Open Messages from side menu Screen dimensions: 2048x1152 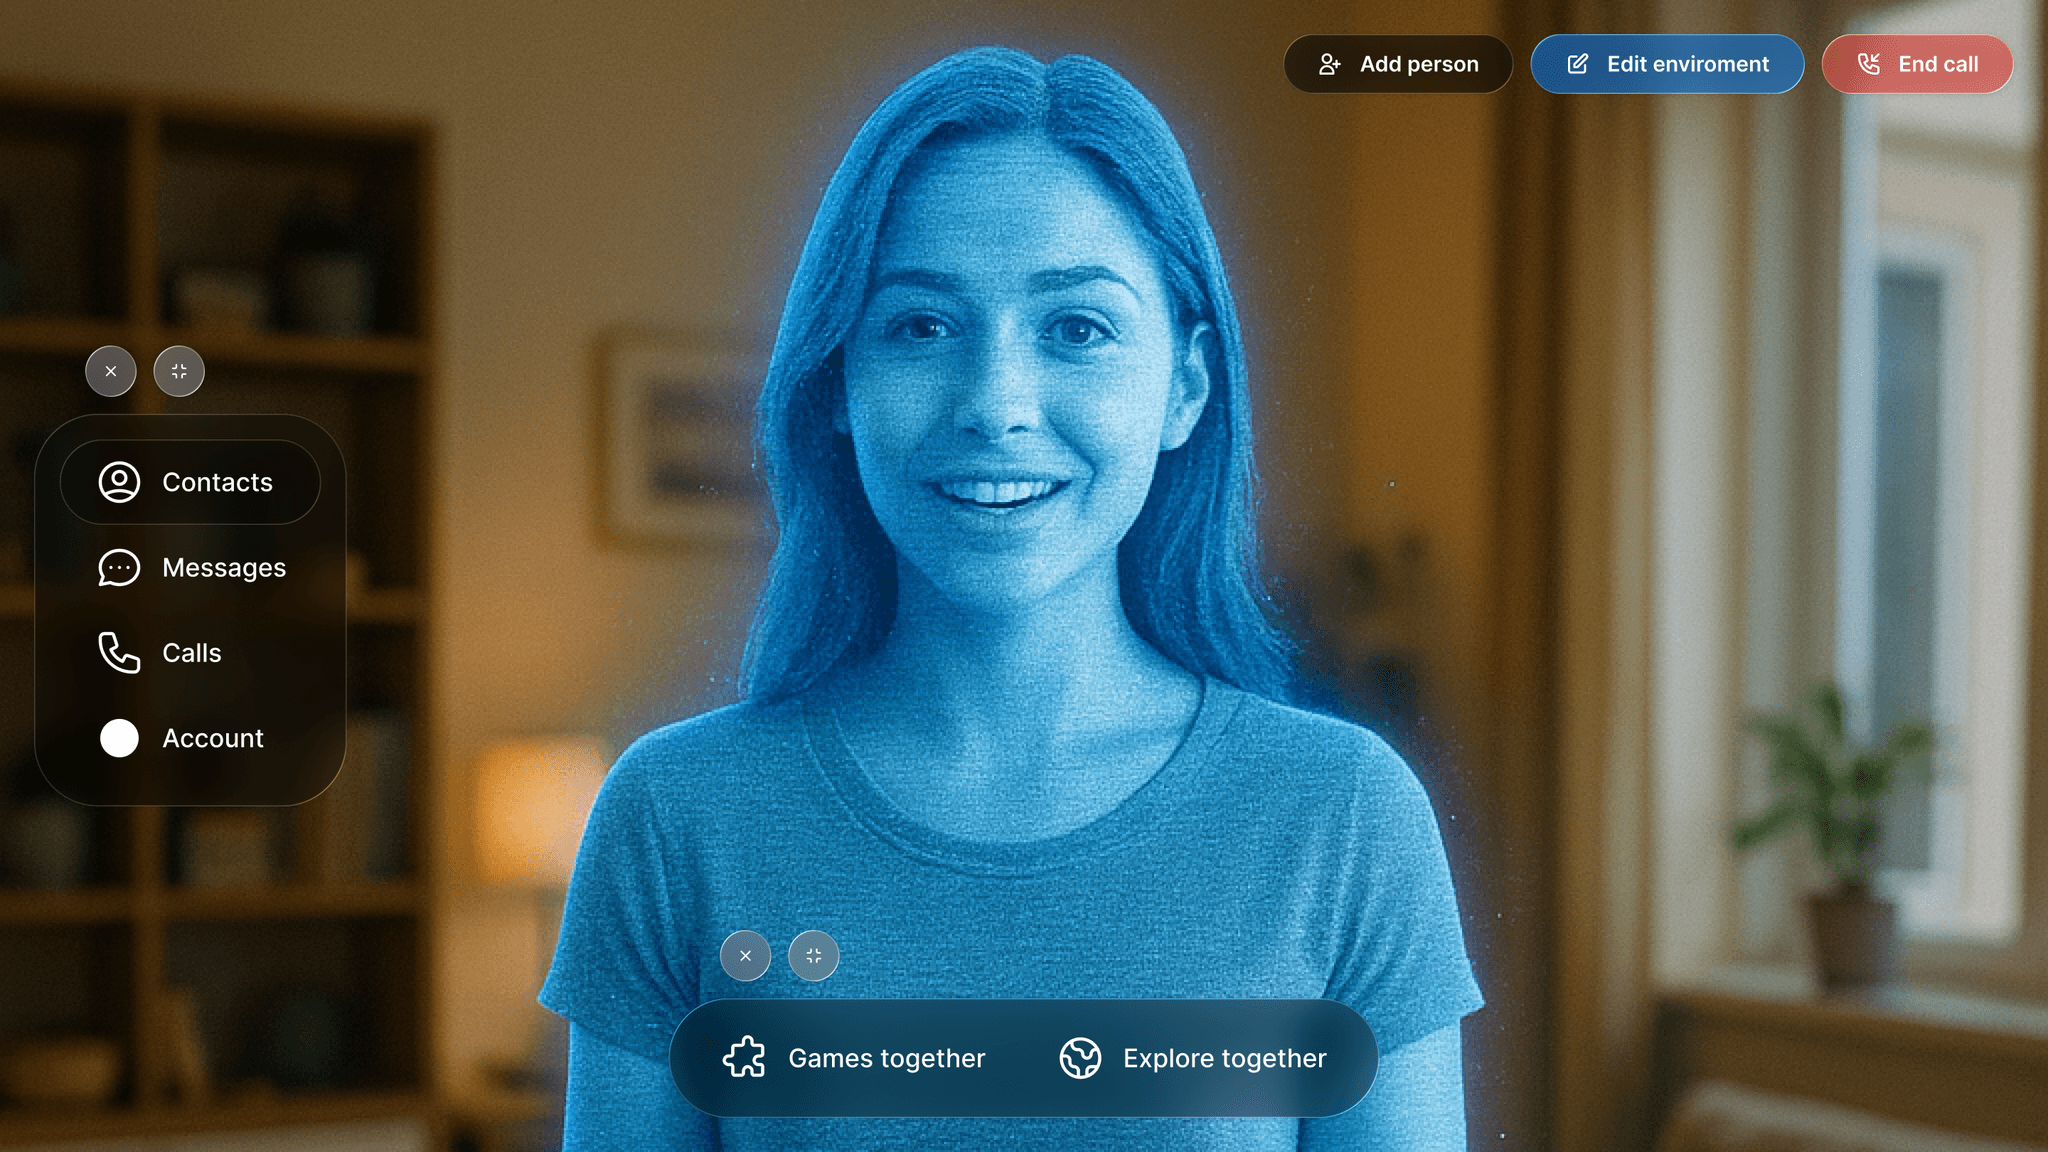[224, 567]
